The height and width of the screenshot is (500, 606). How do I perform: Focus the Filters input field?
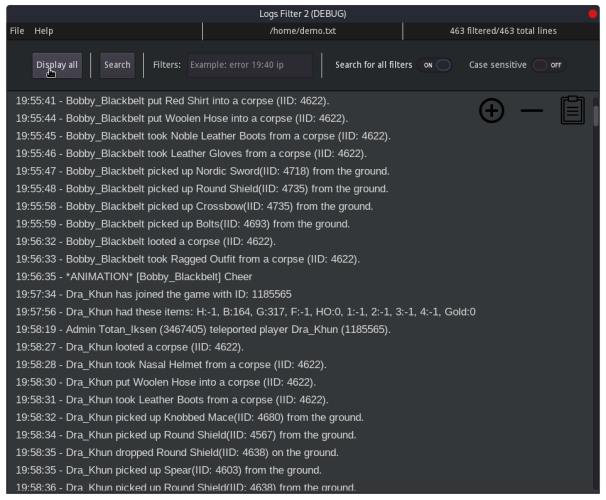249,65
